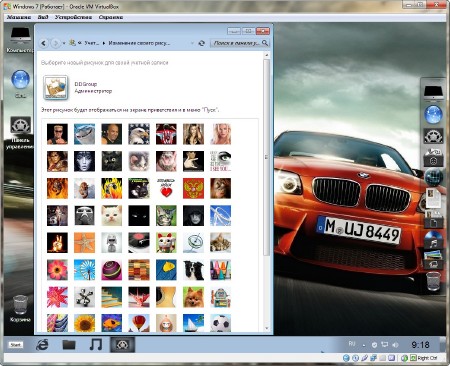Pick the roller coaster picture

[220, 215]
